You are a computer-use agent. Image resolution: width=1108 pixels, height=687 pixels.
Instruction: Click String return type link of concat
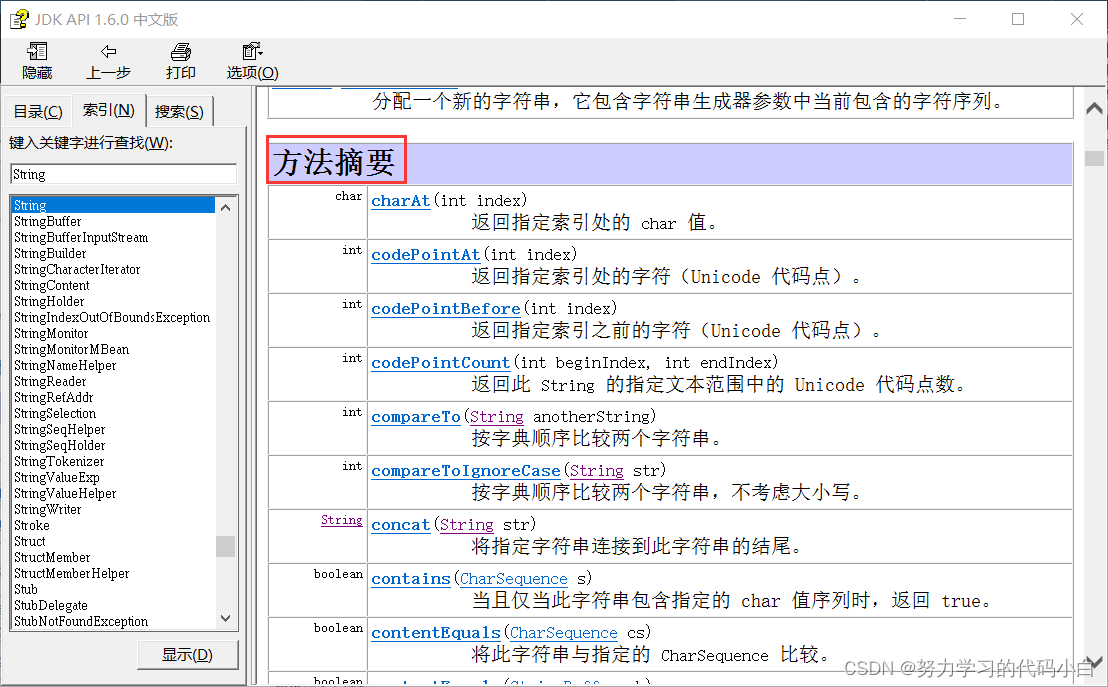tap(341, 520)
